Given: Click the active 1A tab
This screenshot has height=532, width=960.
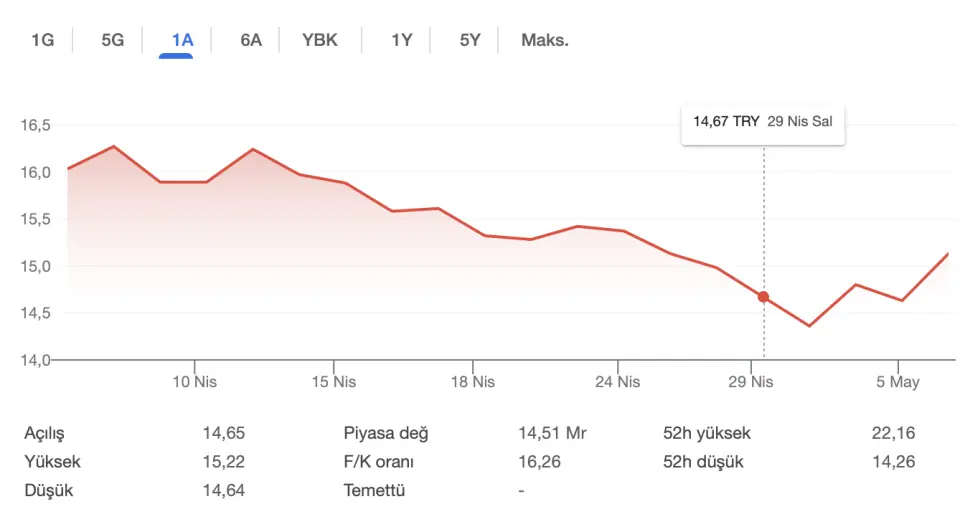Looking at the screenshot, I should pyautogui.click(x=182, y=40).
